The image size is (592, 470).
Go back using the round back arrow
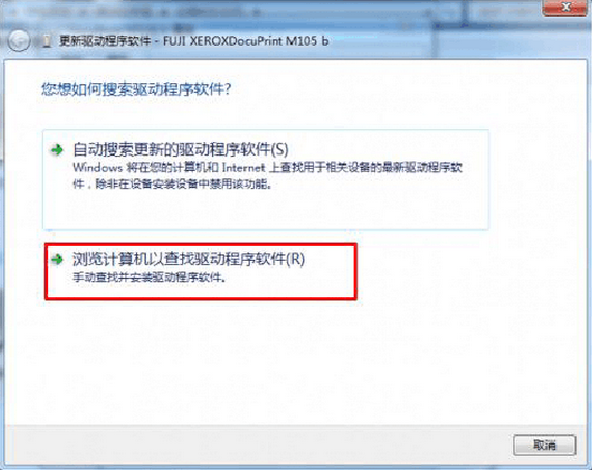[19, 40]
